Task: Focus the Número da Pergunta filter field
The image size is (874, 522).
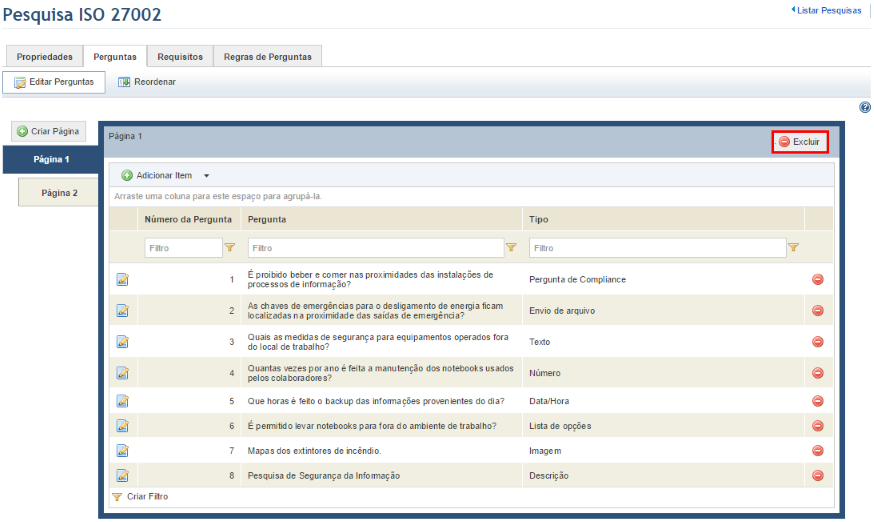Action: tap(183, 248)
